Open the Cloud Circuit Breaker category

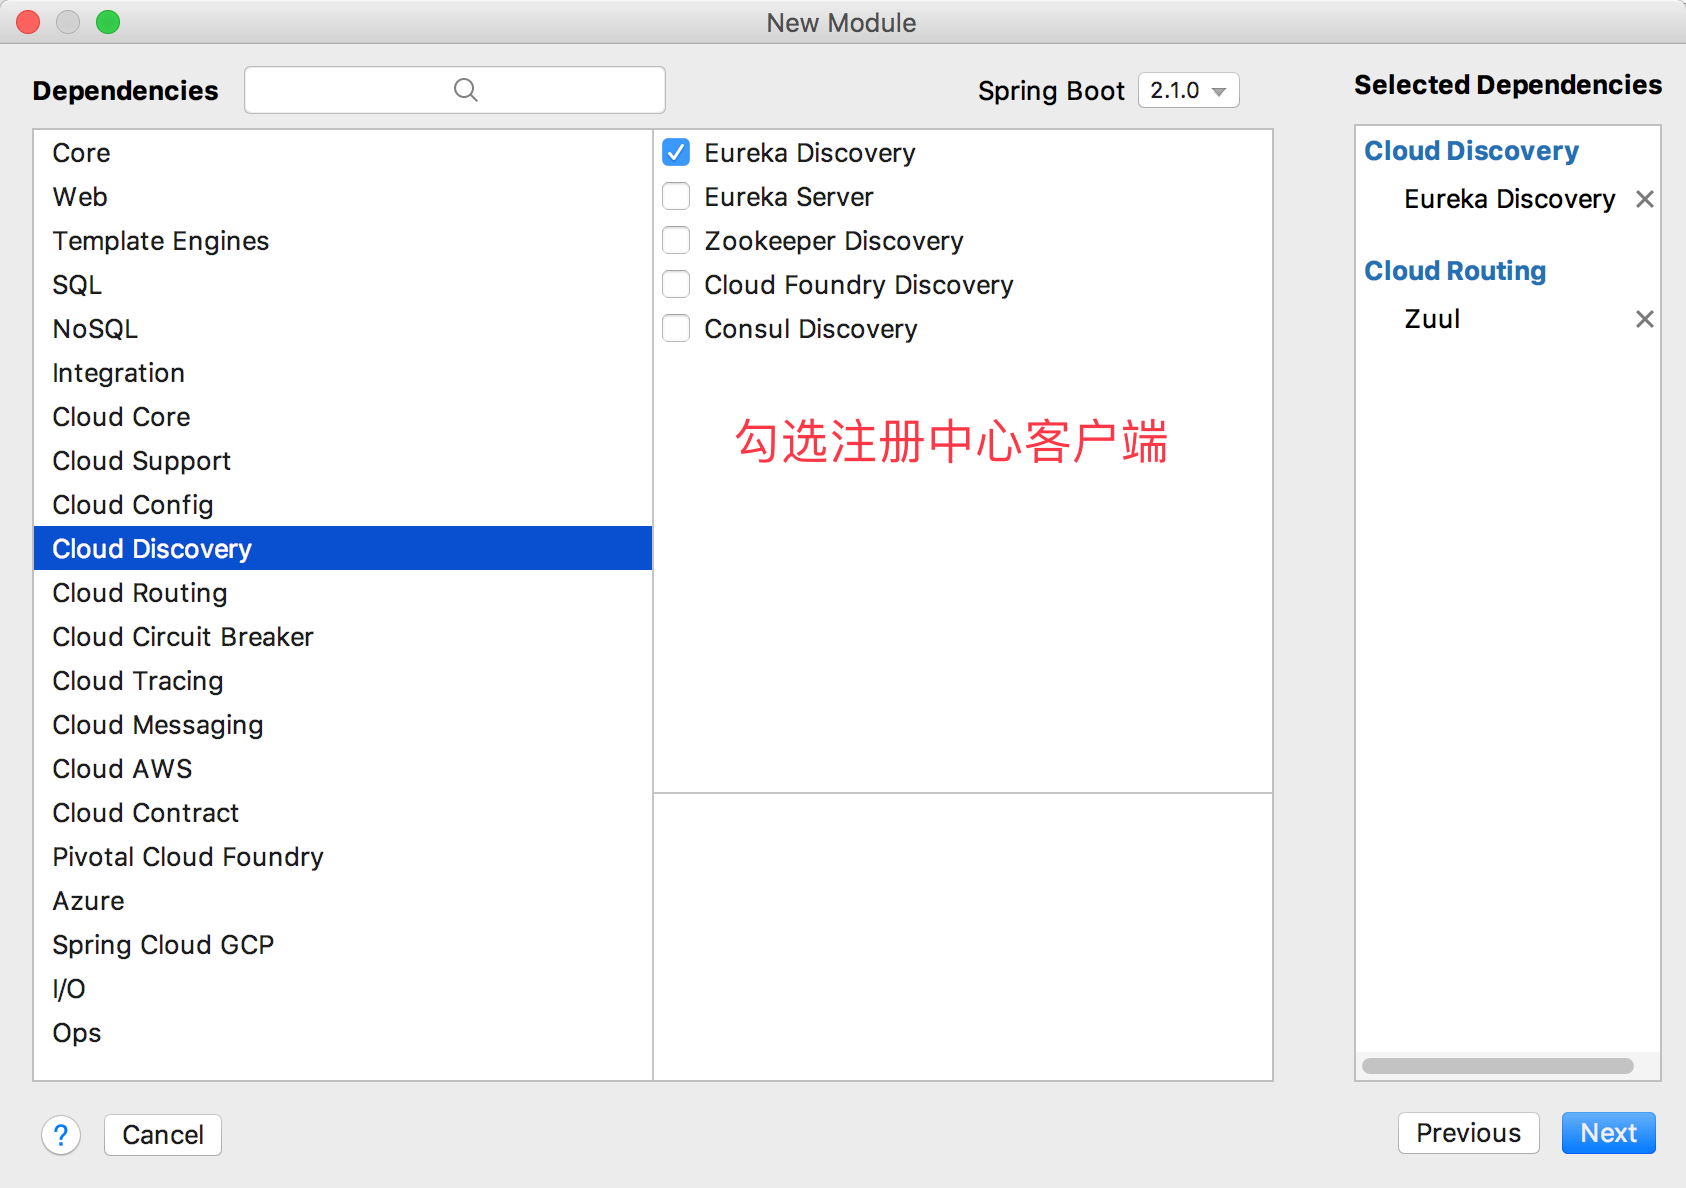343,637
